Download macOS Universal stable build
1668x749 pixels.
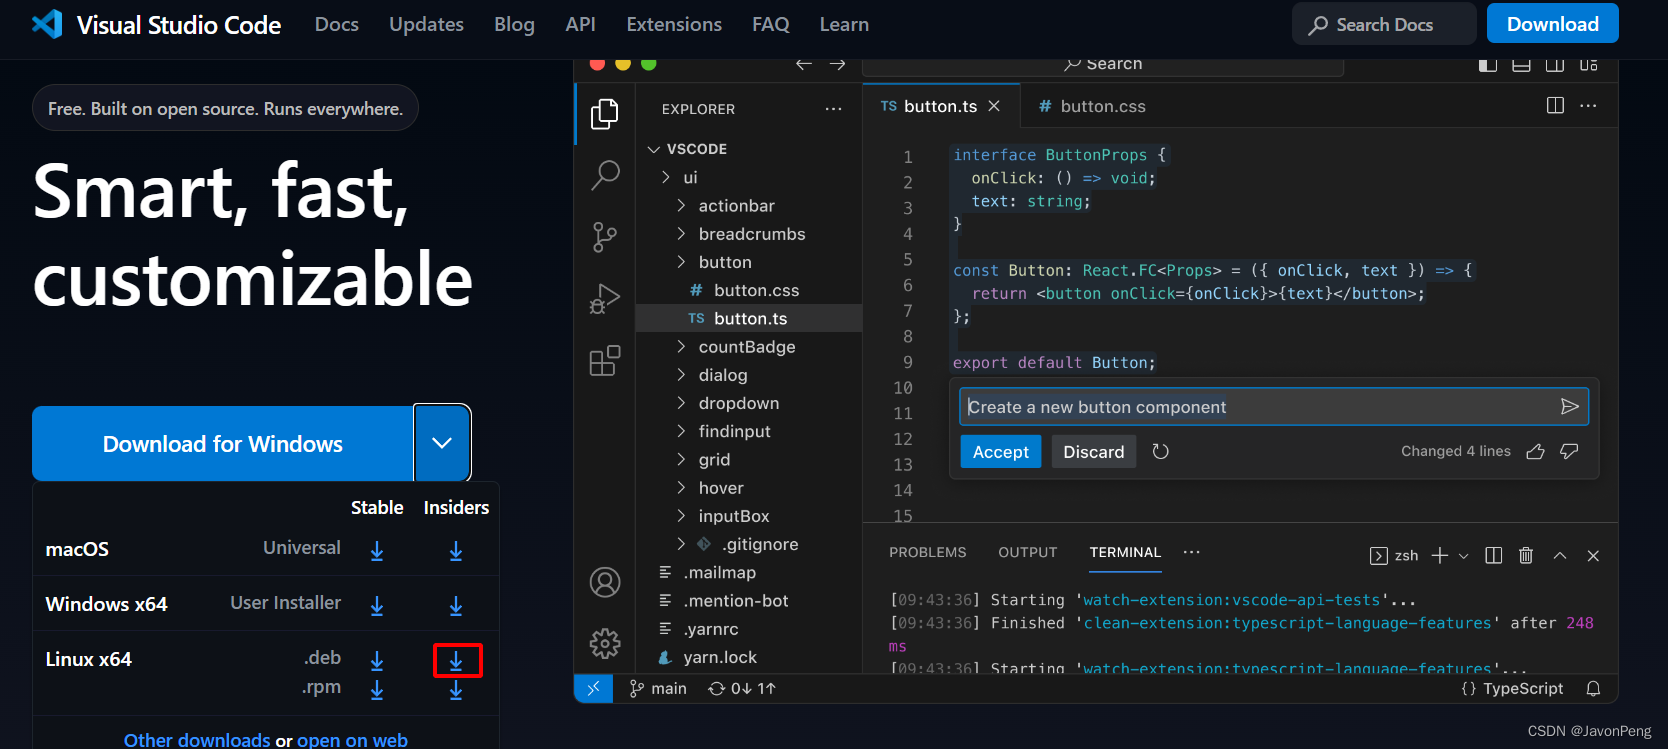tap(377, 551)
